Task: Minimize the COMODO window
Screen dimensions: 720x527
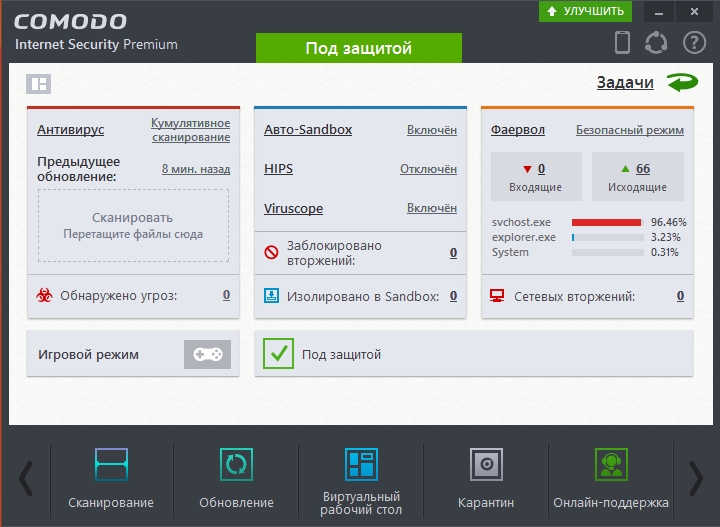Action: 658,11
